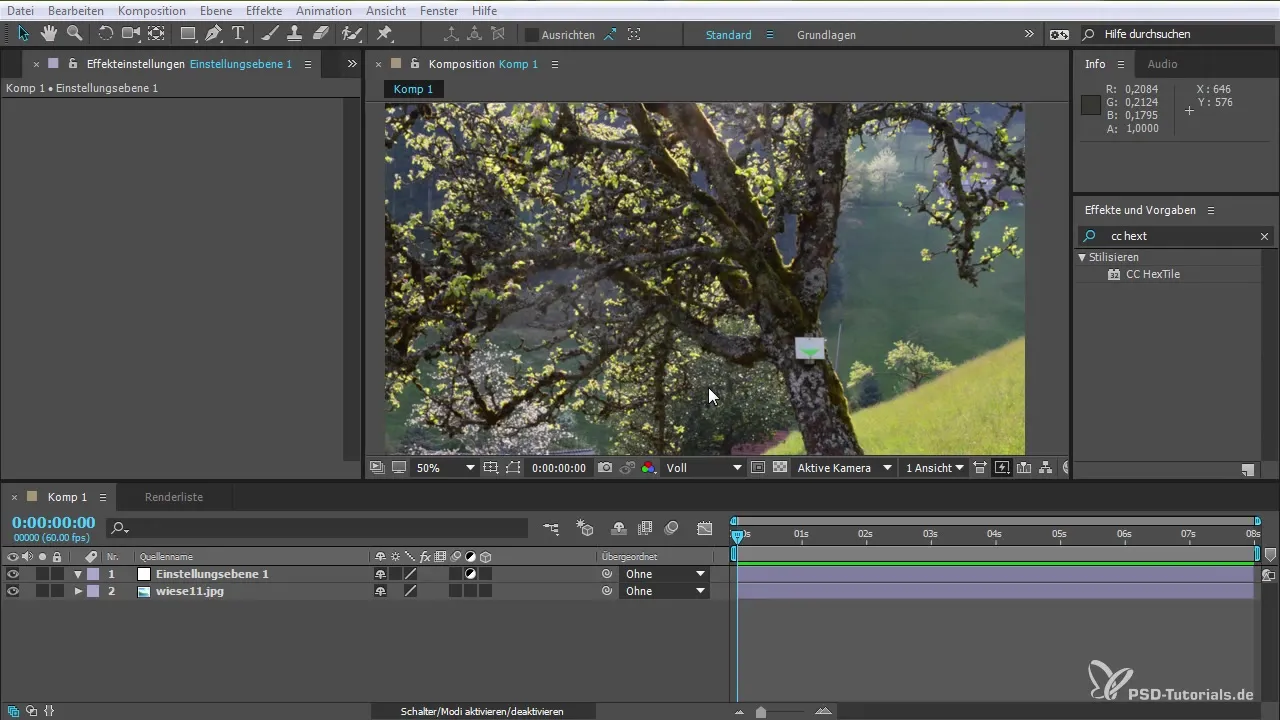The width and height of the screenshot is (1280, 720).
Task: Expand the wiese11.jpg layer properties
Action: [77, 591]
